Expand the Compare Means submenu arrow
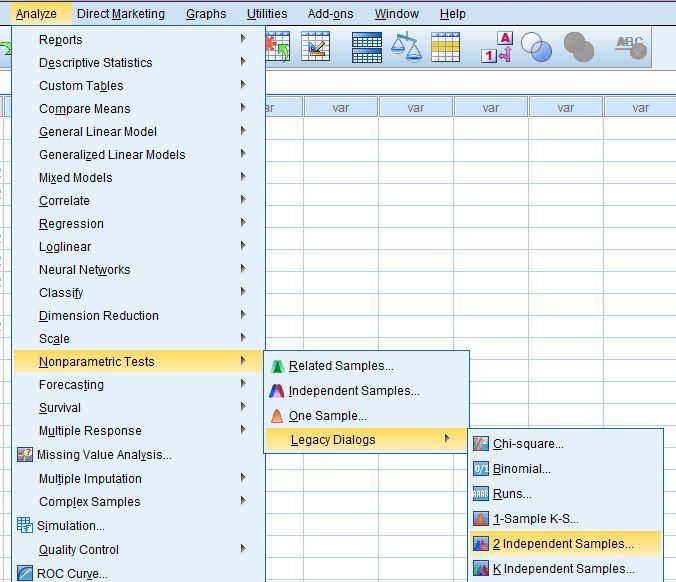 (243, 107)
